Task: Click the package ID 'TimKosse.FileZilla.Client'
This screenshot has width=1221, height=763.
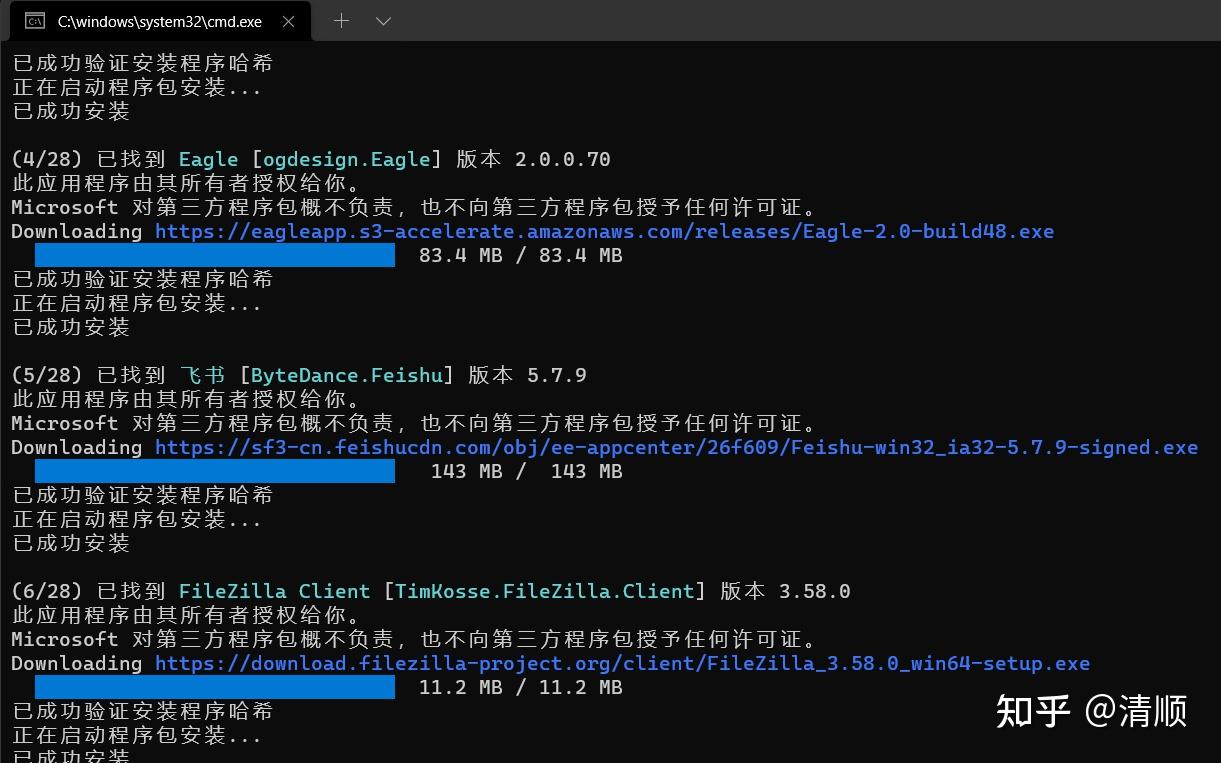Action: pos(545,591)
